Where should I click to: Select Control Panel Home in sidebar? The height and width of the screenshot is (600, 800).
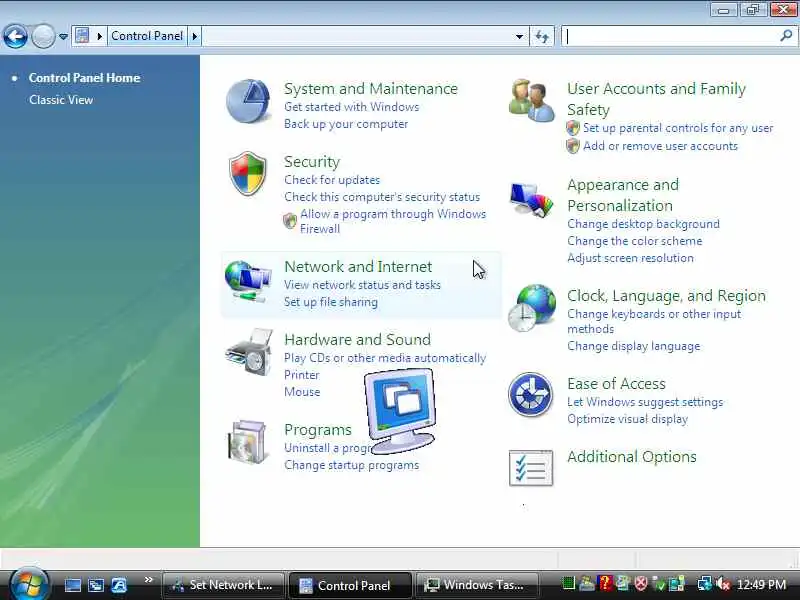pyautogui.click(x=84, y=78)
